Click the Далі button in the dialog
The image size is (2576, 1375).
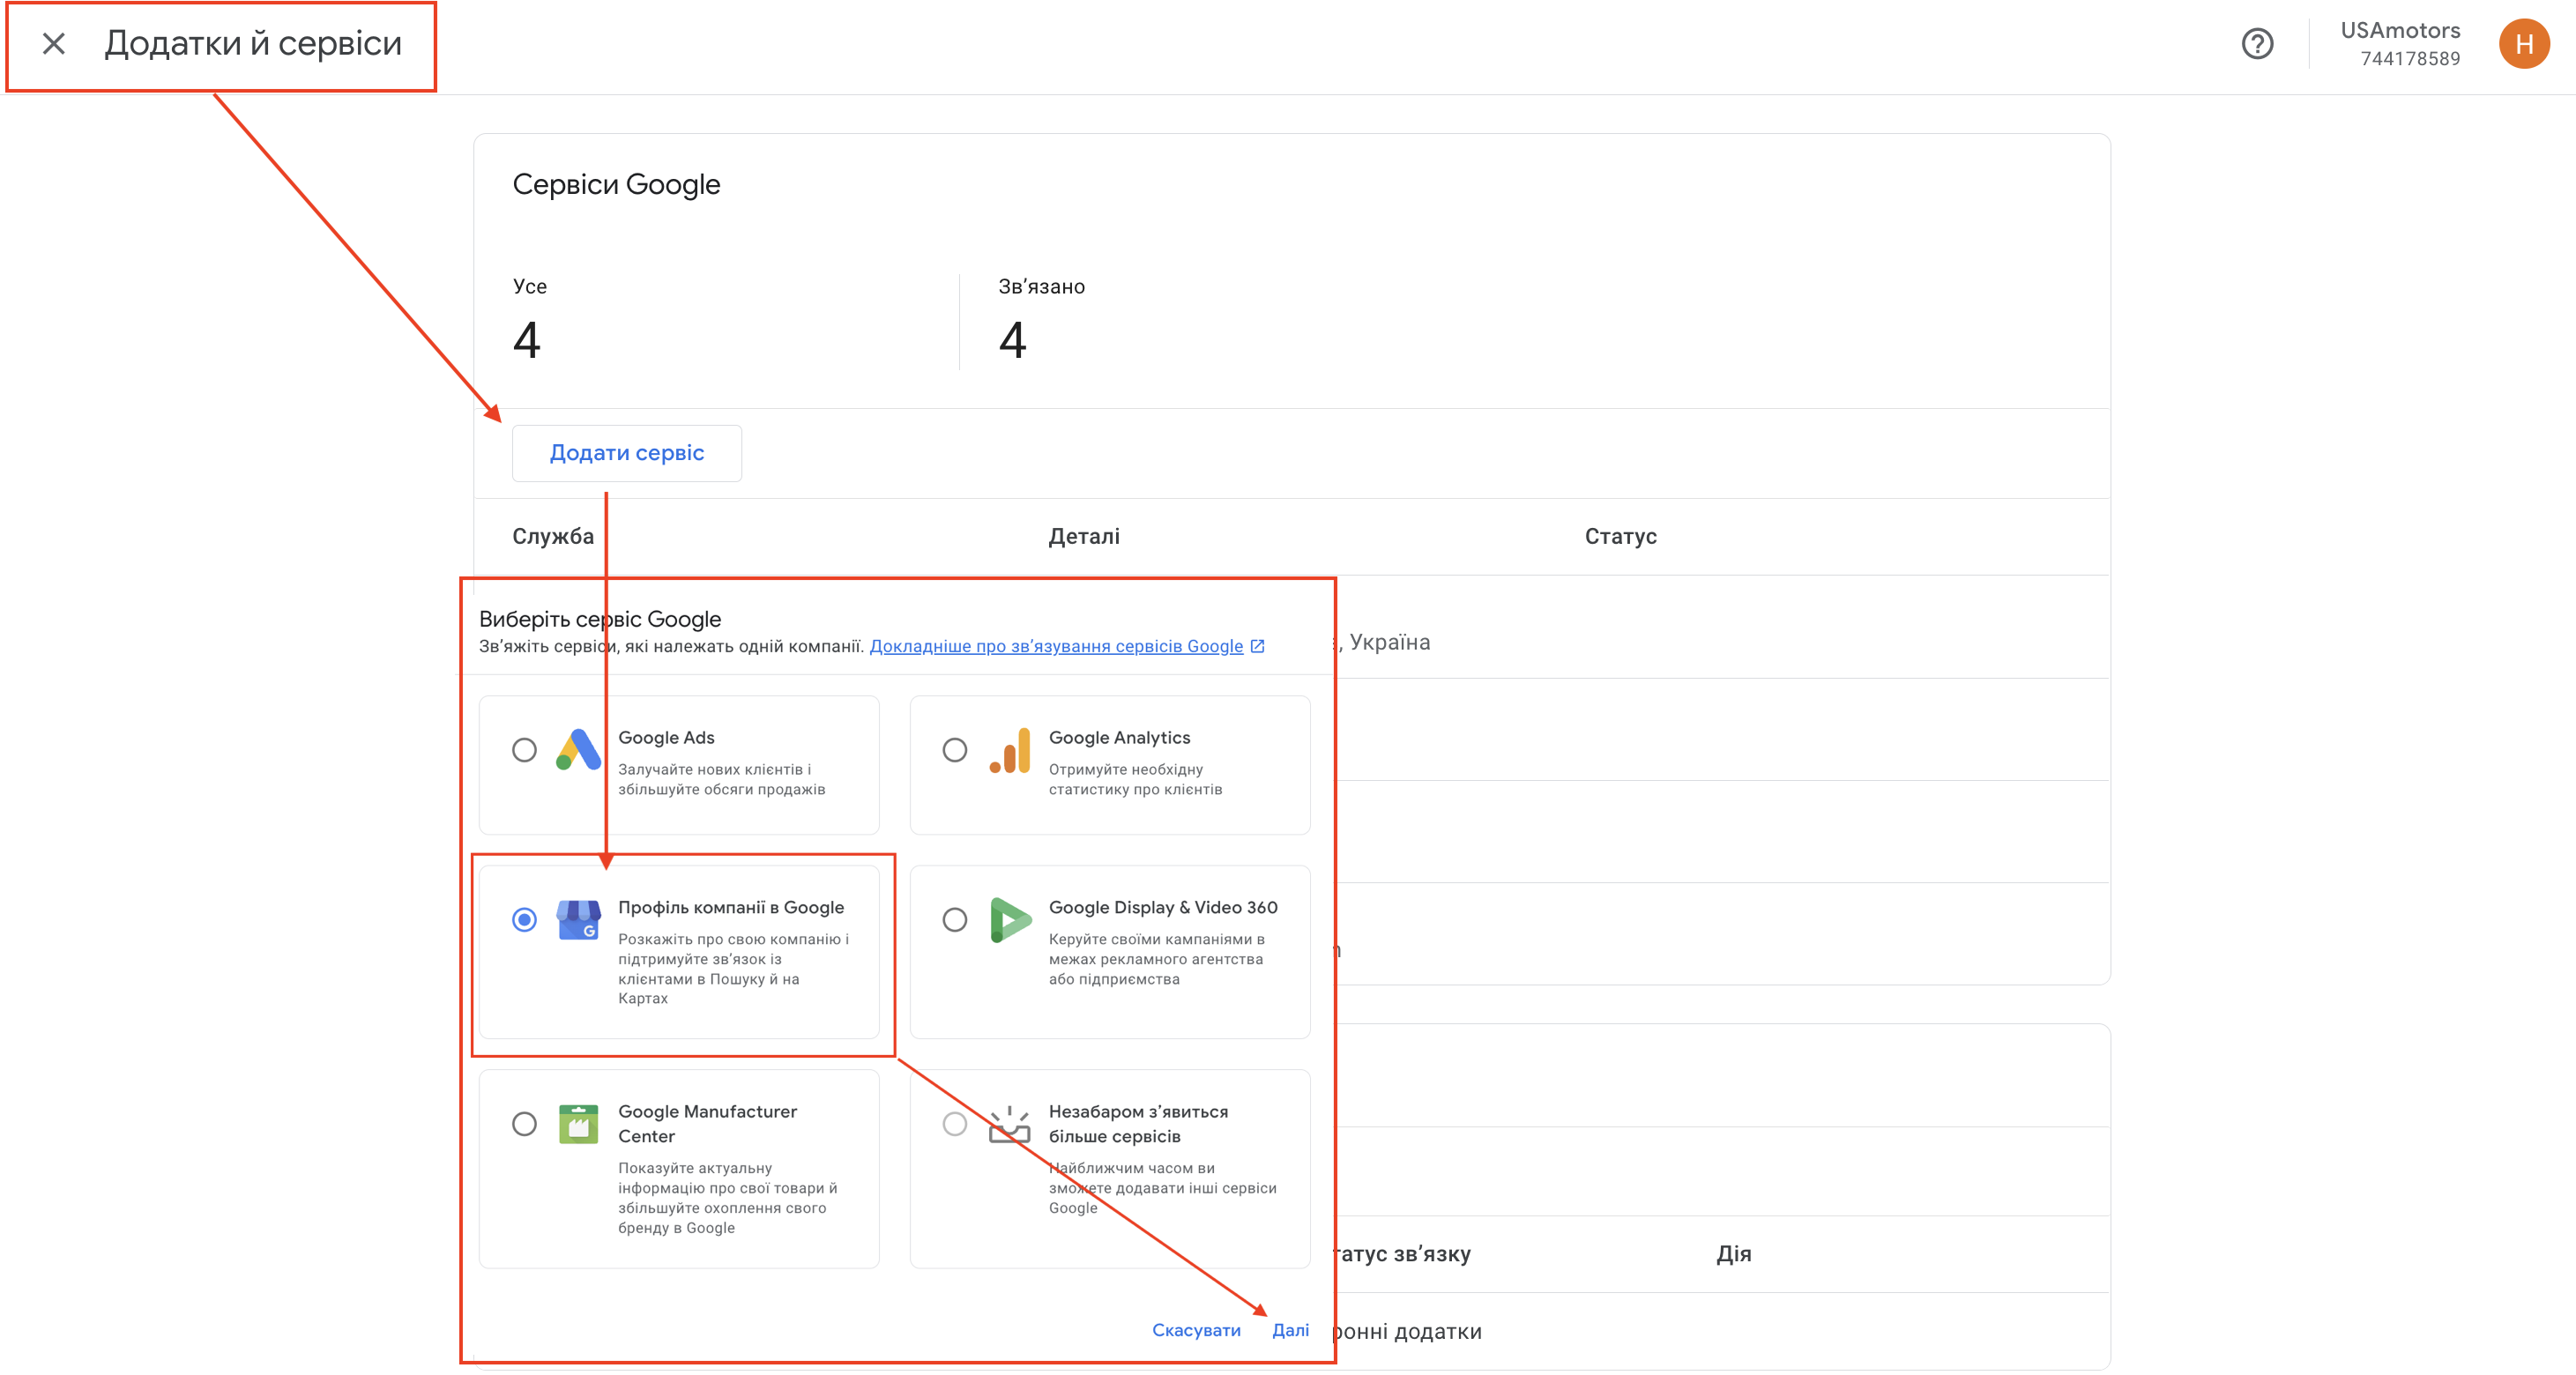coord(1290,1330)
